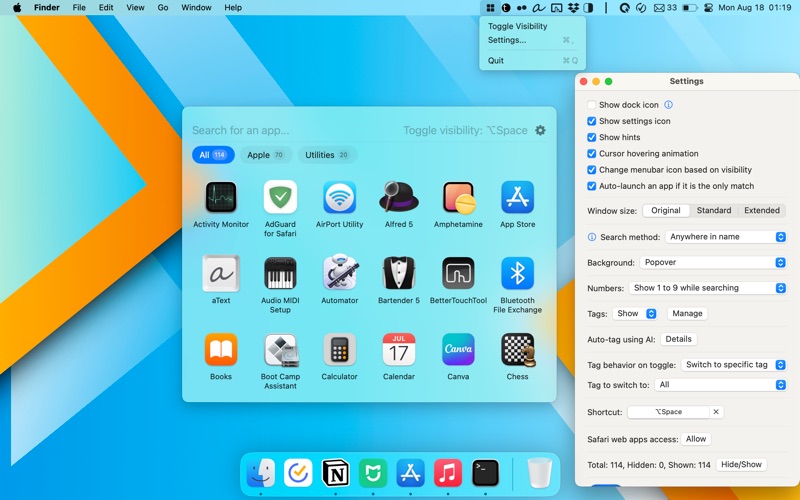Toggle Show hints checkbox
The height and width of the screenshot is (500, 800).
591,137
